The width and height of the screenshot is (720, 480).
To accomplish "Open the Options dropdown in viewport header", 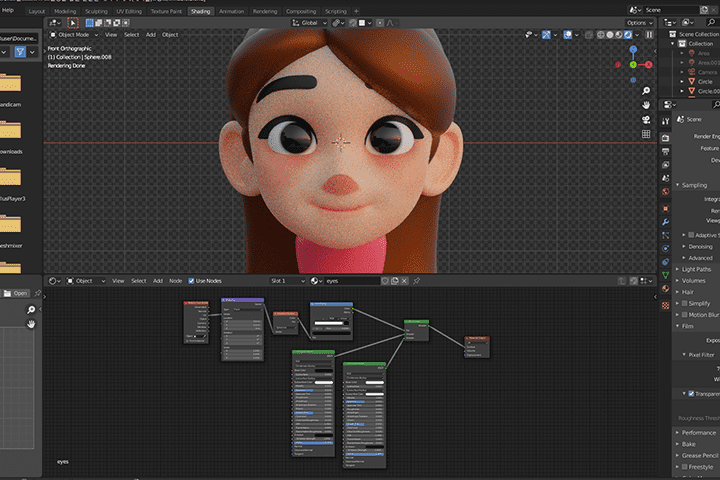I will tap(640, 23).
